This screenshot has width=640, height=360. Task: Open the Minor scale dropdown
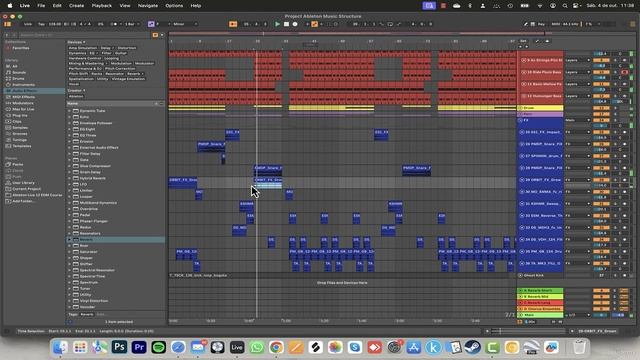pos(184,24)
